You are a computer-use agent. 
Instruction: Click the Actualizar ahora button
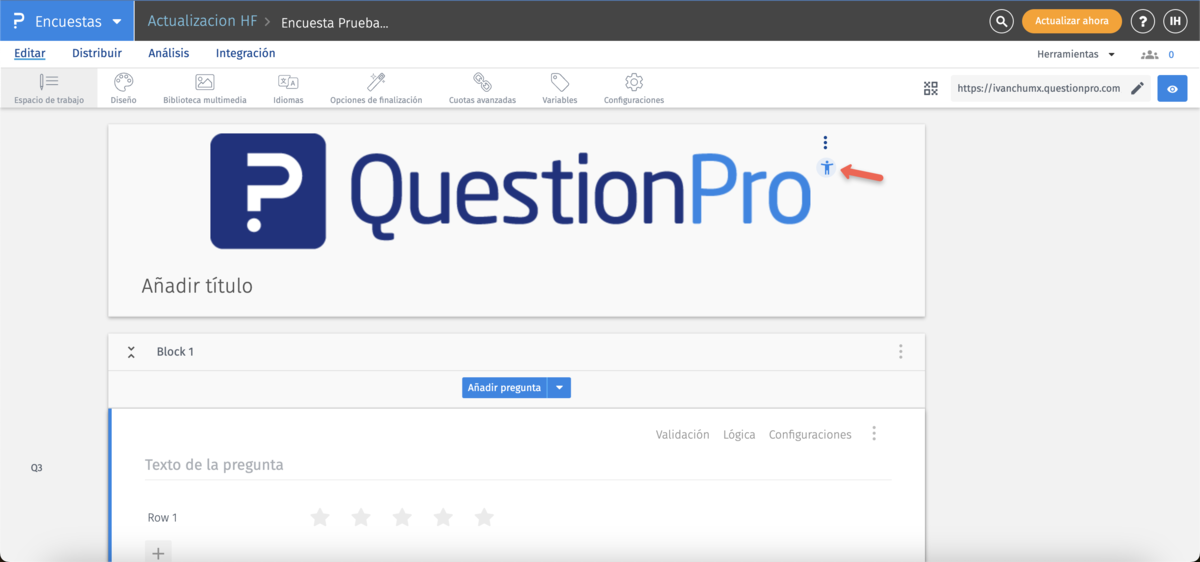click(x=1071, y=21)
